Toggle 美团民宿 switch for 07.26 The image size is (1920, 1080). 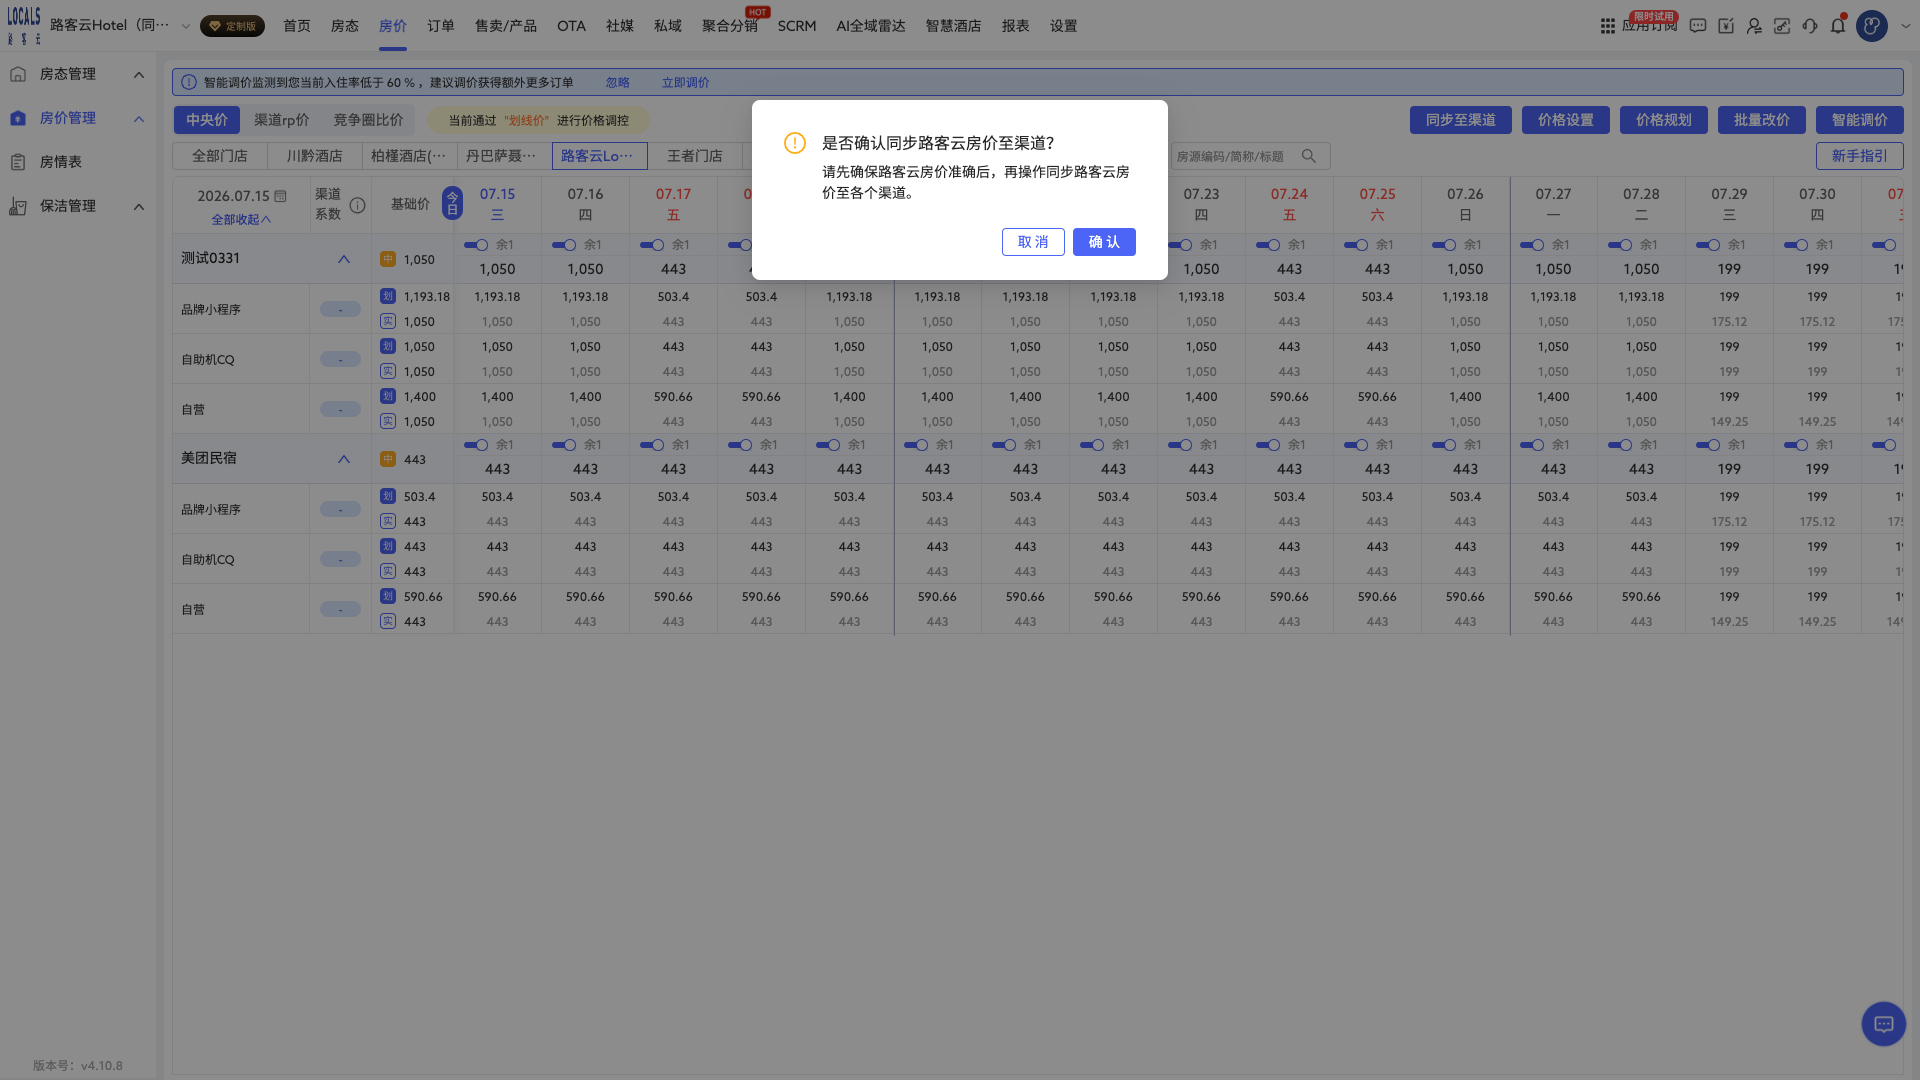pos(1444,445)
